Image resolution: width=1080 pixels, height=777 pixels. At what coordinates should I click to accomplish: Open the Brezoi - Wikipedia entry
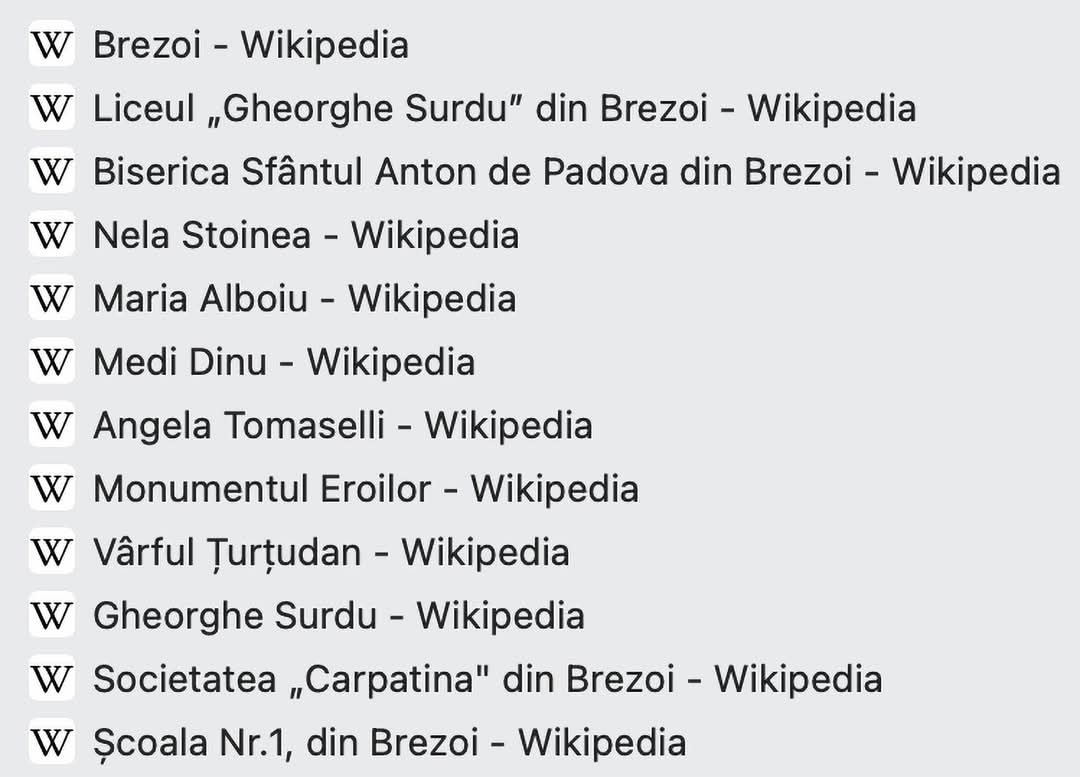tap(251, 45)
